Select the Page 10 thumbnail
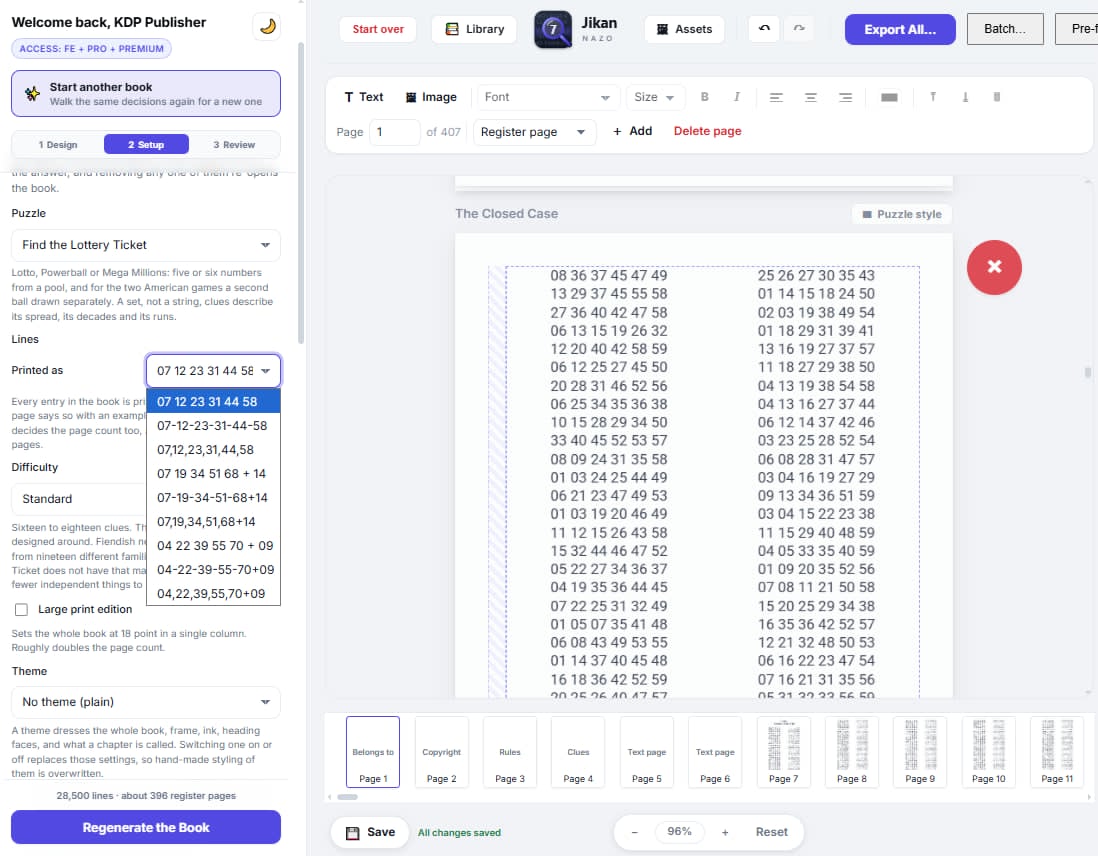The width and height of the screenshot is (1098, 856). pyautogui.click(x=989, y=752)
